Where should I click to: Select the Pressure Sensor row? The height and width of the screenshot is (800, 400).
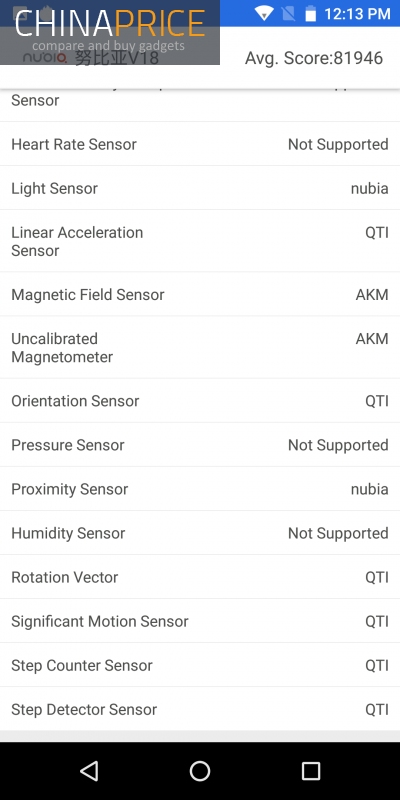pos(200,444)
